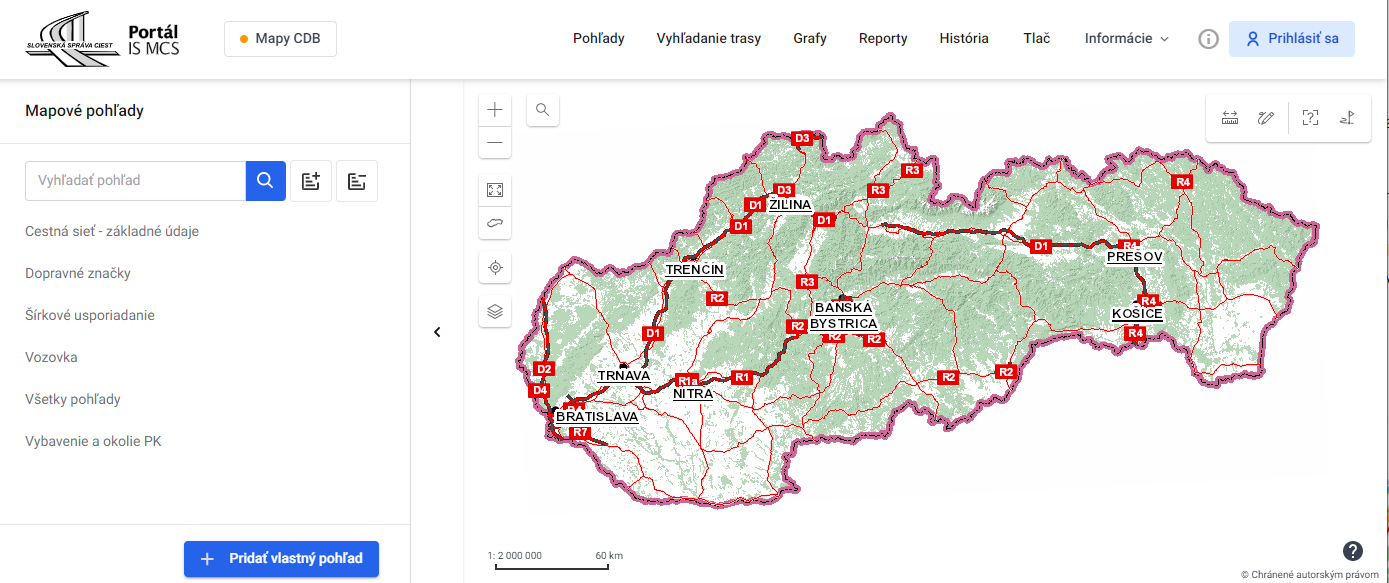Open the Vyhľadanie trasy menu item
Viewport: 1389px width, 583px height.
coord(708,39)
